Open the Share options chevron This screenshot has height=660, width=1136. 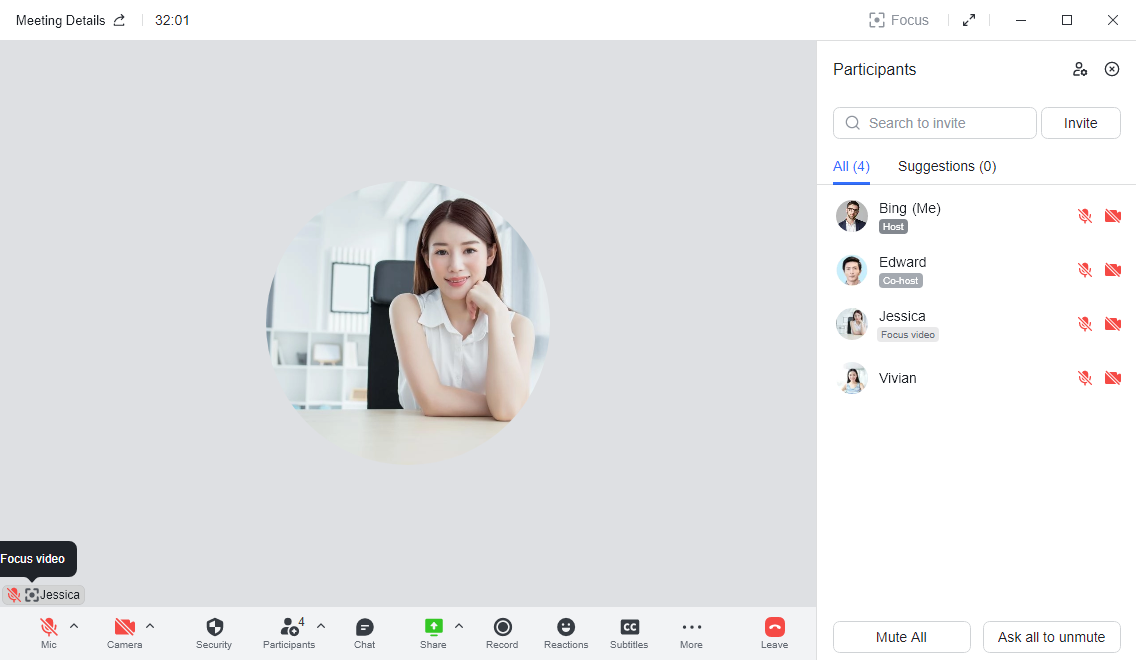coord(458,625)
